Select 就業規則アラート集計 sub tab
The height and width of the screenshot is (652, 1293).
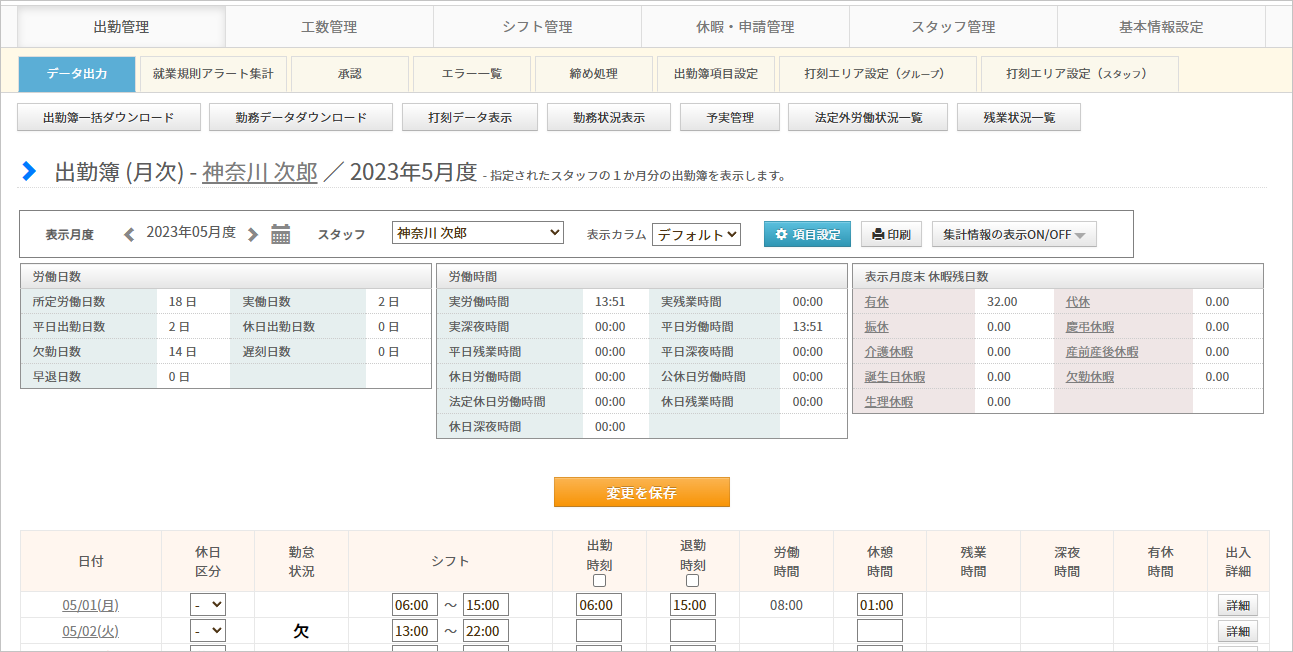coord(213,74)
